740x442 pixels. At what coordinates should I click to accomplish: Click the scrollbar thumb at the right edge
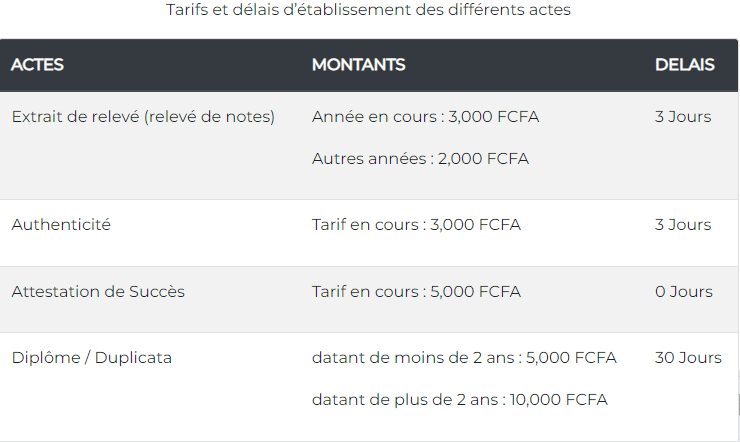pyautogui.click(x=737, y=403)
